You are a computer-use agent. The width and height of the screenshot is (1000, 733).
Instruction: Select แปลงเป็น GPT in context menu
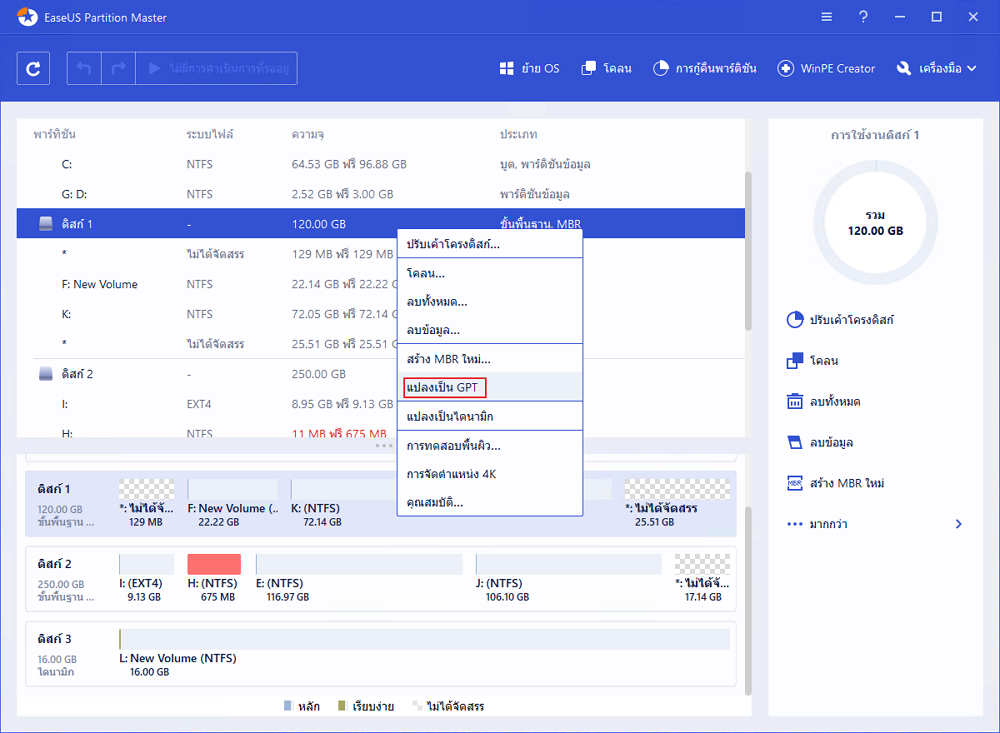click(490, 387)
